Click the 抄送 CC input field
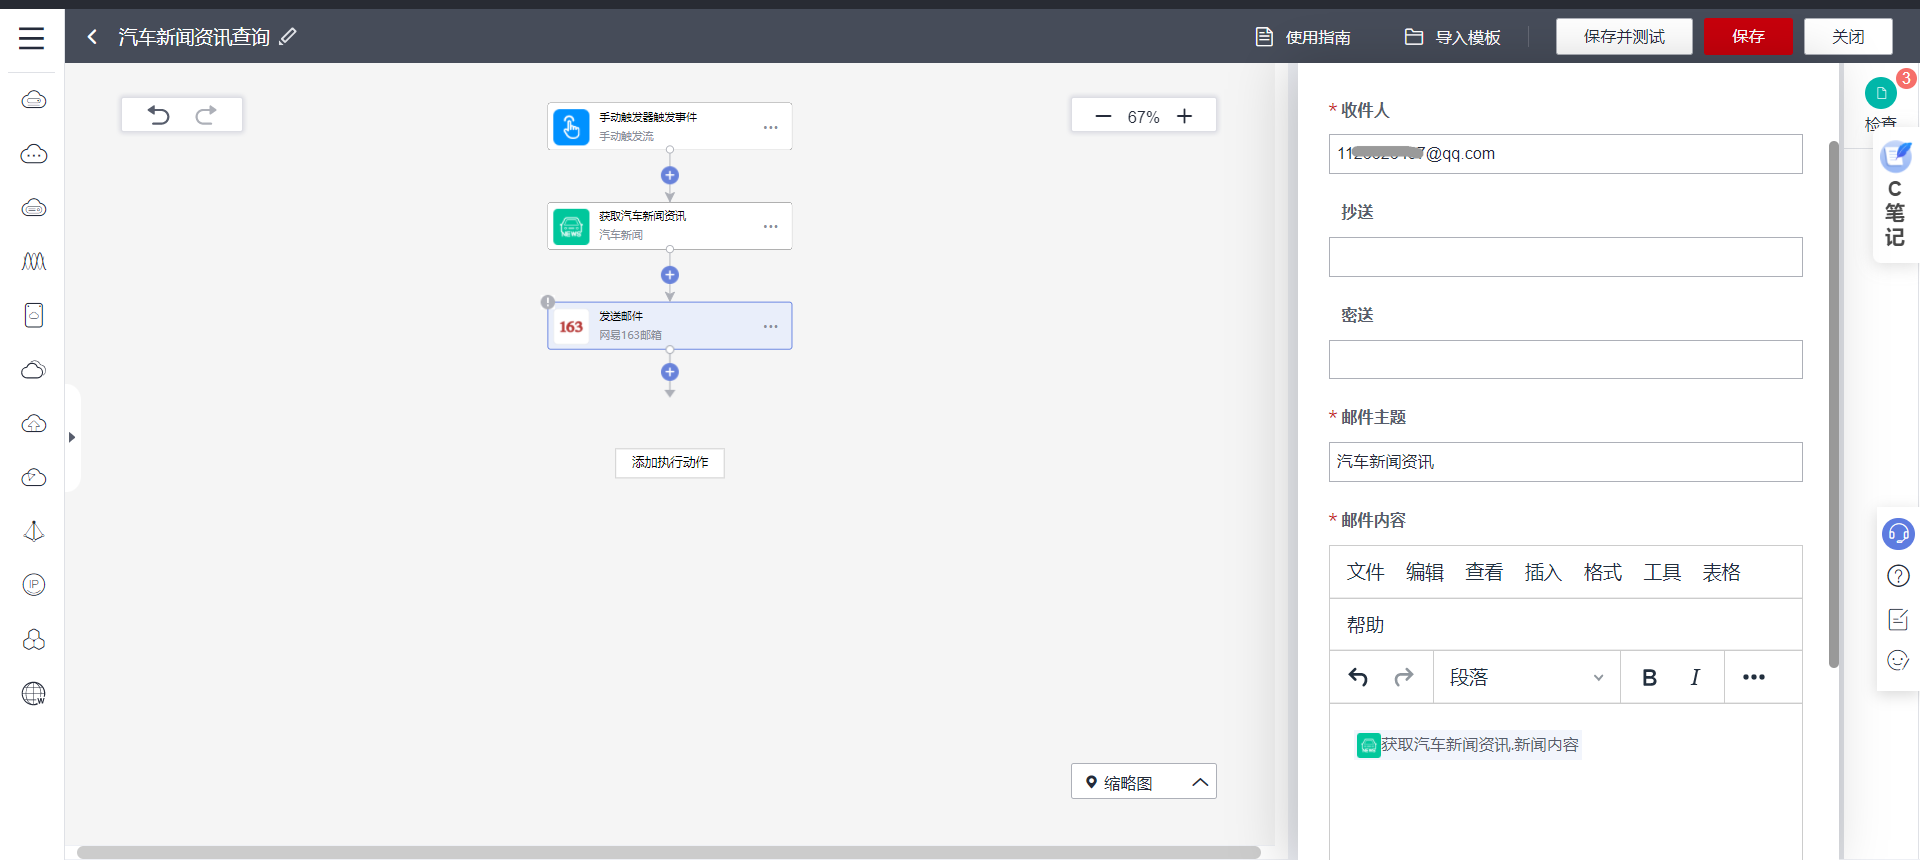Screen dimensions: 1920x860 pos(1566,257)
